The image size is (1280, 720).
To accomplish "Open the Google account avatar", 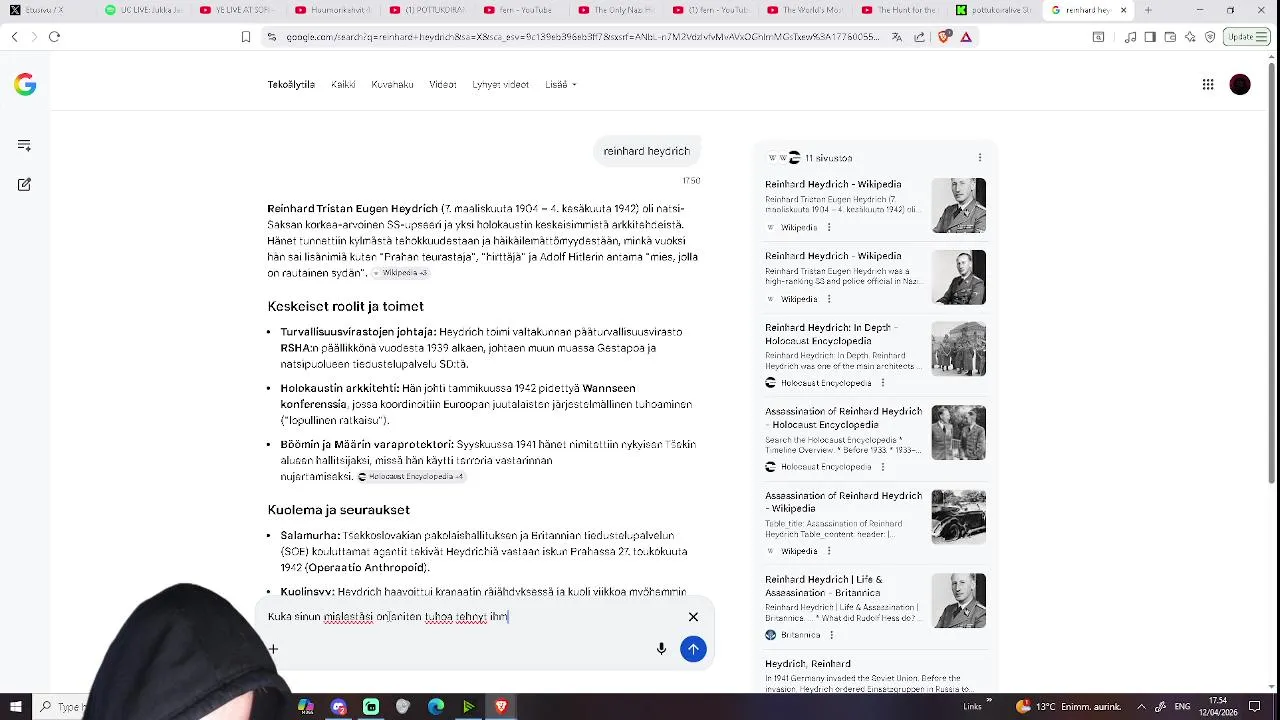I will pos(1240,85).
